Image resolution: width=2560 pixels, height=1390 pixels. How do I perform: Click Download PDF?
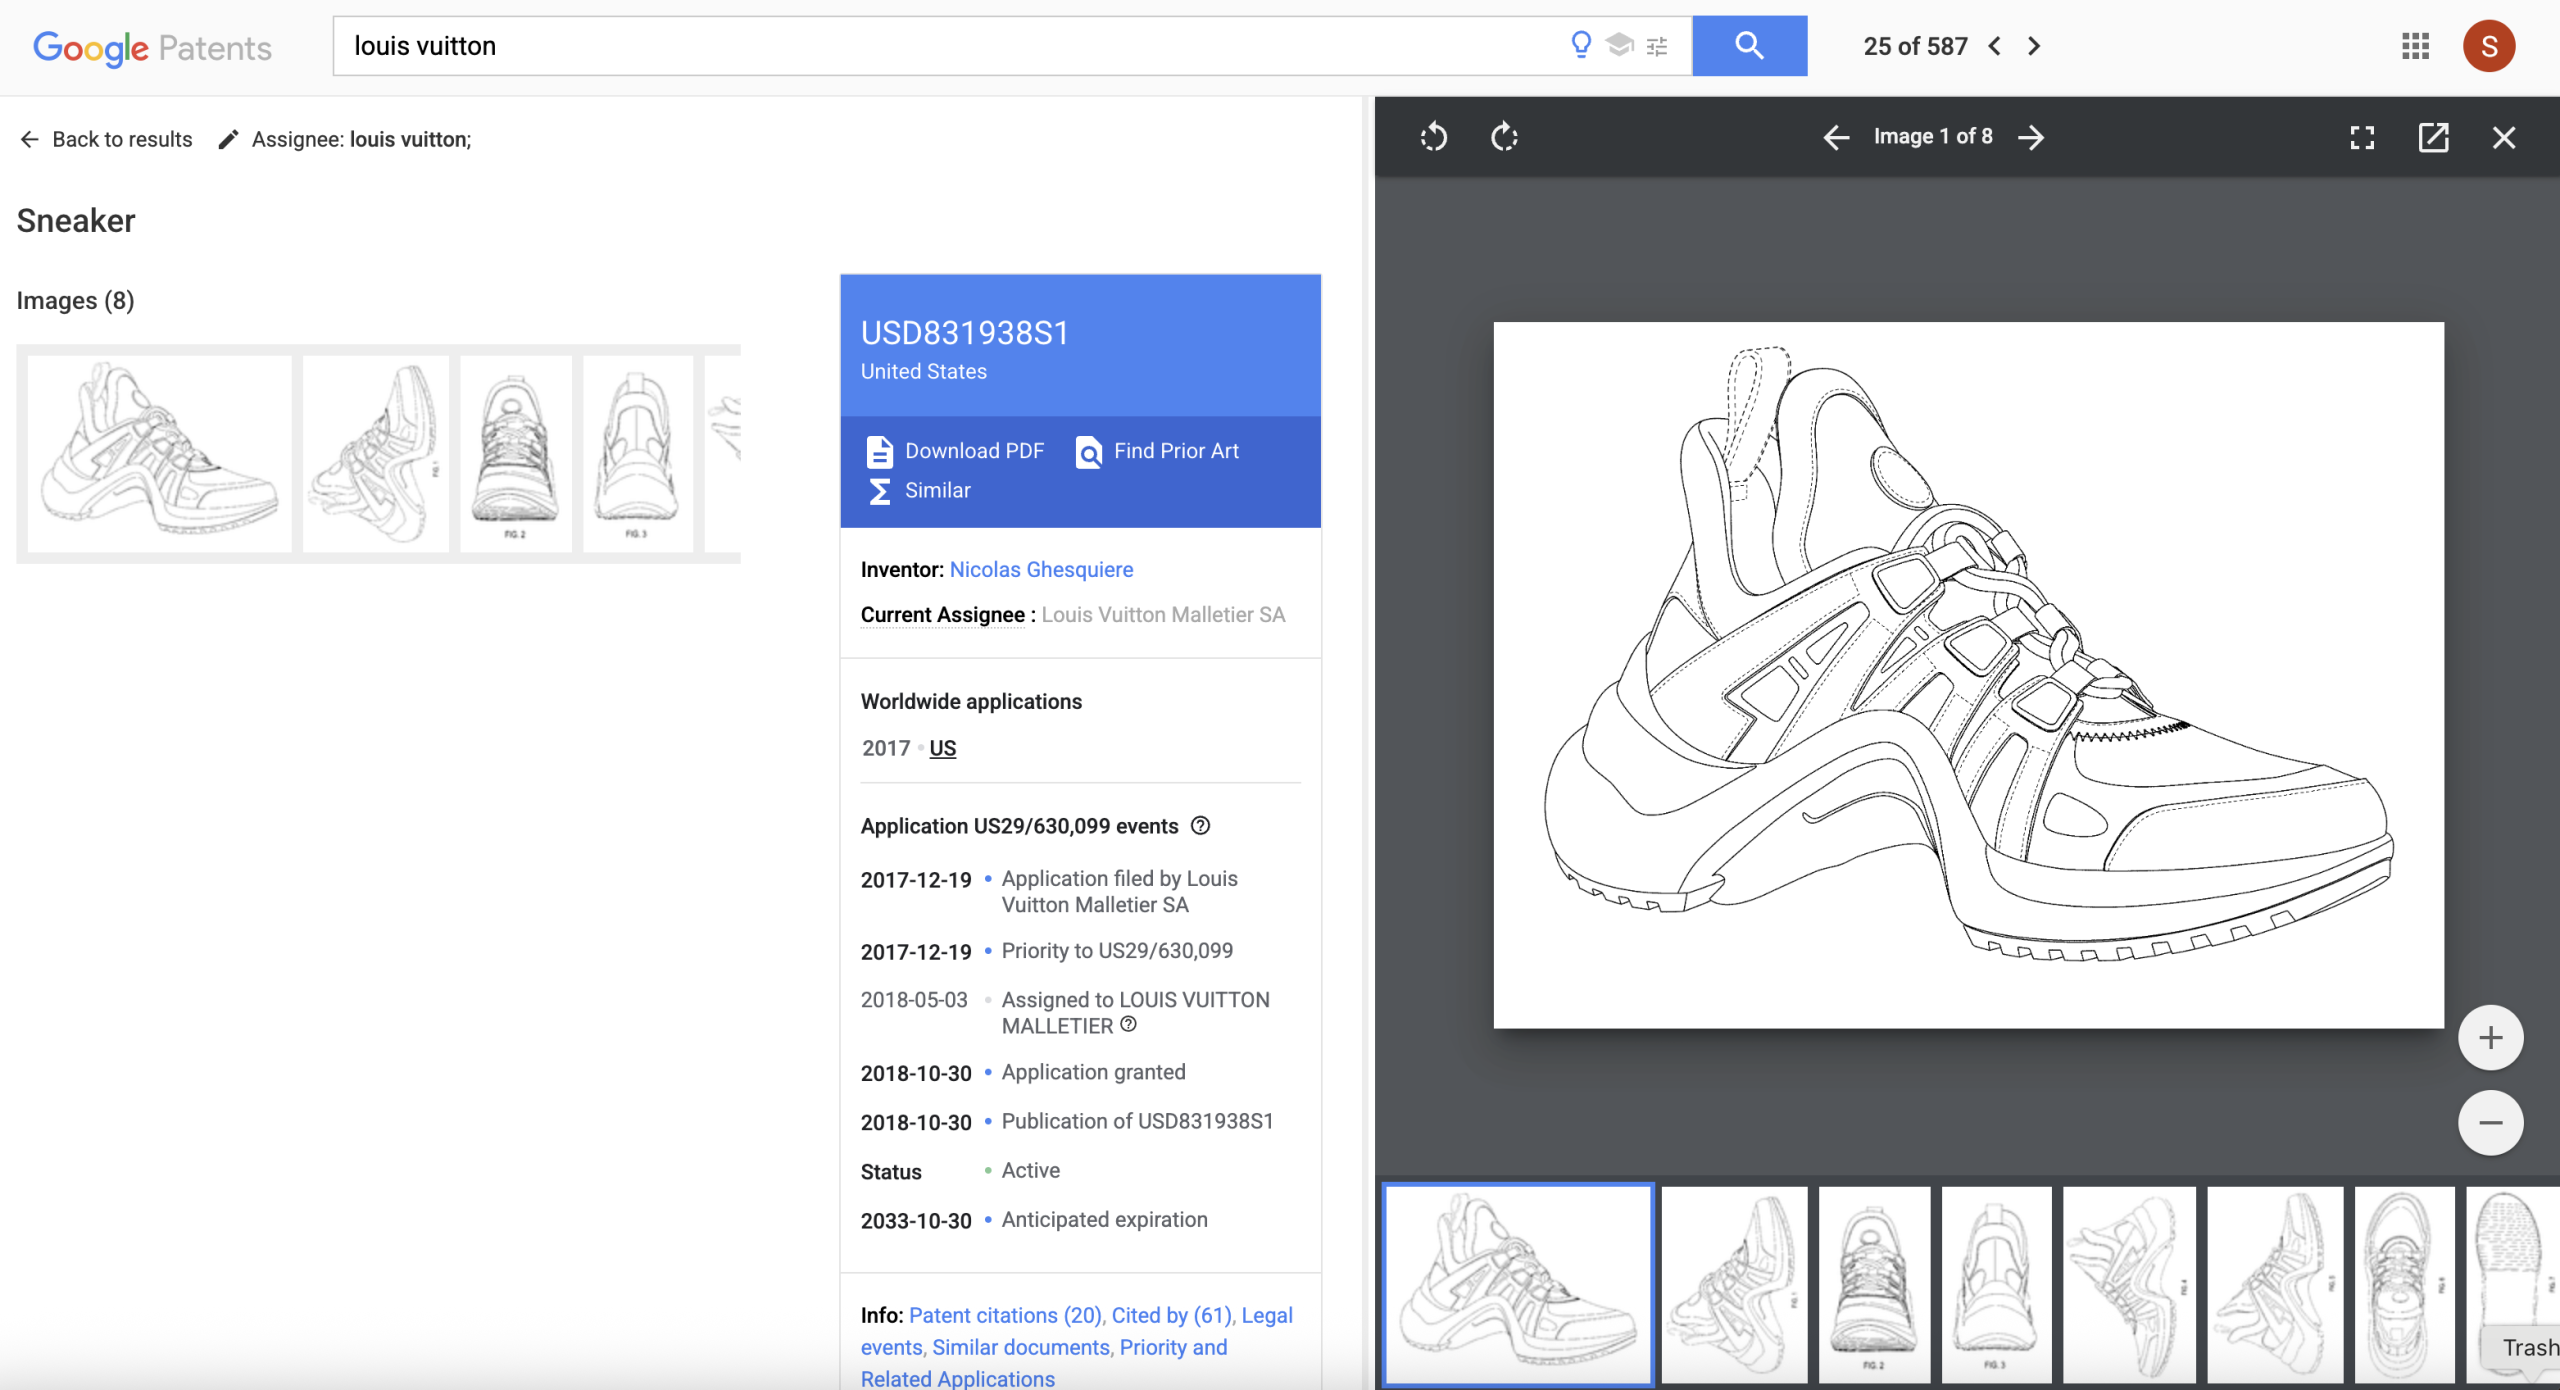click(955, 451)
